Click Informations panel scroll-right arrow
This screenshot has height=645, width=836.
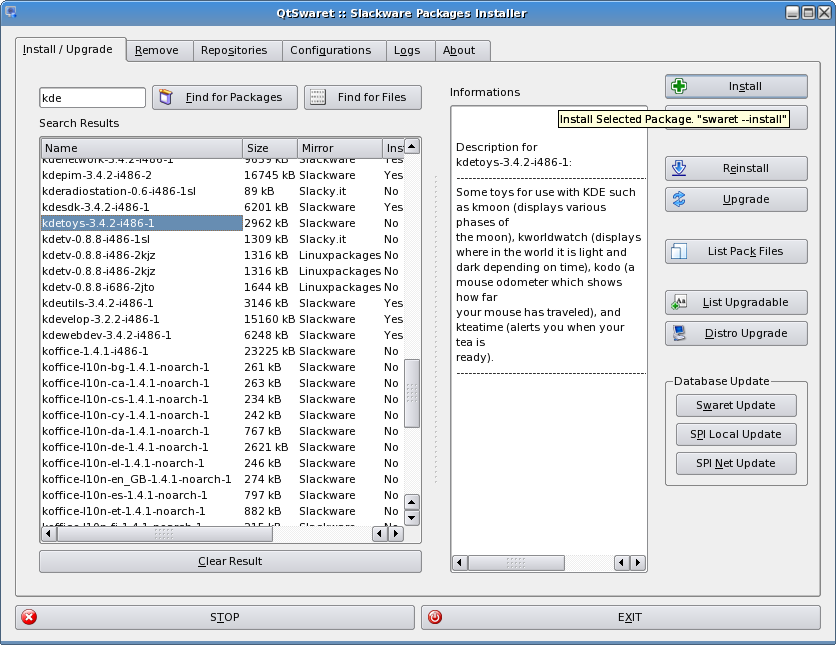tap(638, 562)
